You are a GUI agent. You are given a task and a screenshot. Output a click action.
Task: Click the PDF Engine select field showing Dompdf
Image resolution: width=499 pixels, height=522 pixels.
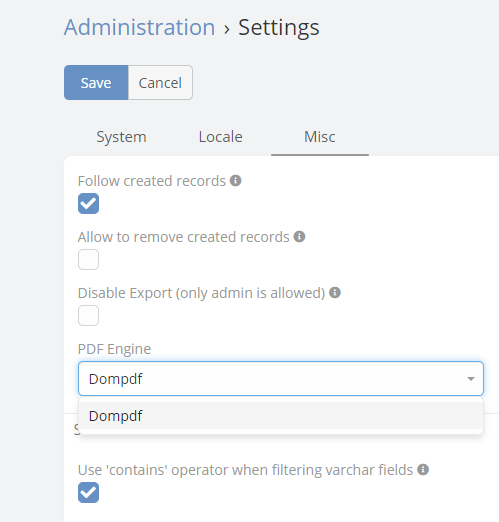(281, 379)
